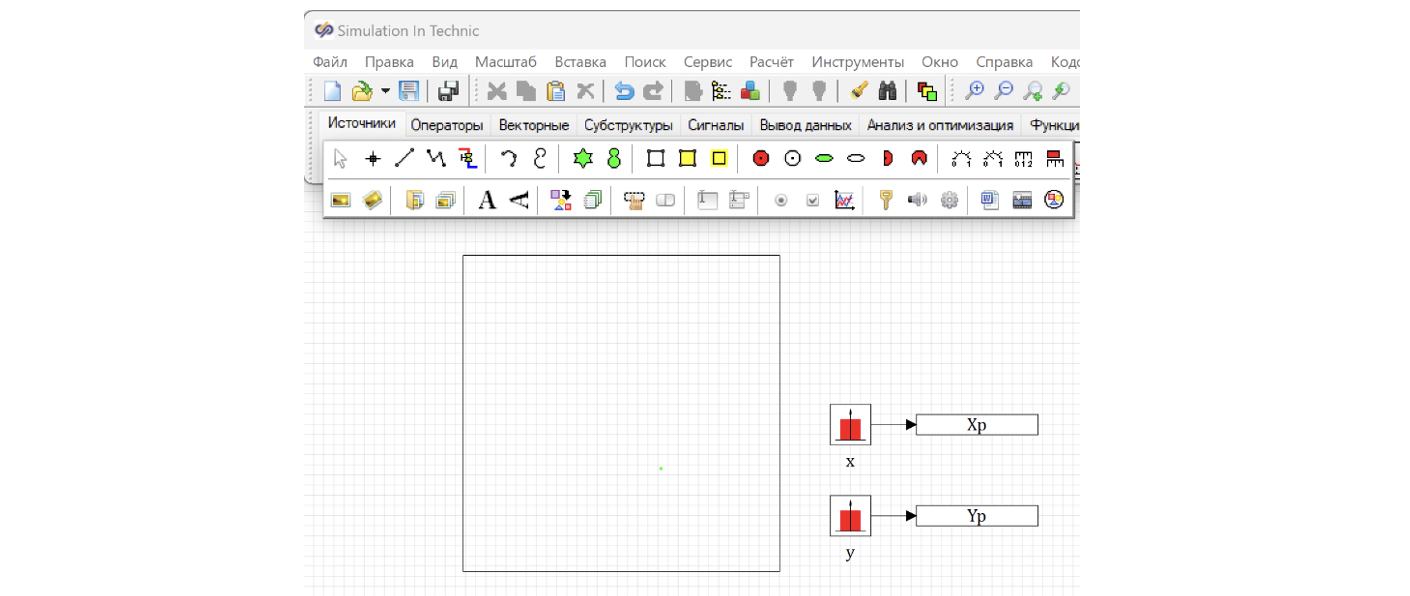Select the straight line drawing tool
This screenshot has height=596, width=1410.
(x=404, y=158)
